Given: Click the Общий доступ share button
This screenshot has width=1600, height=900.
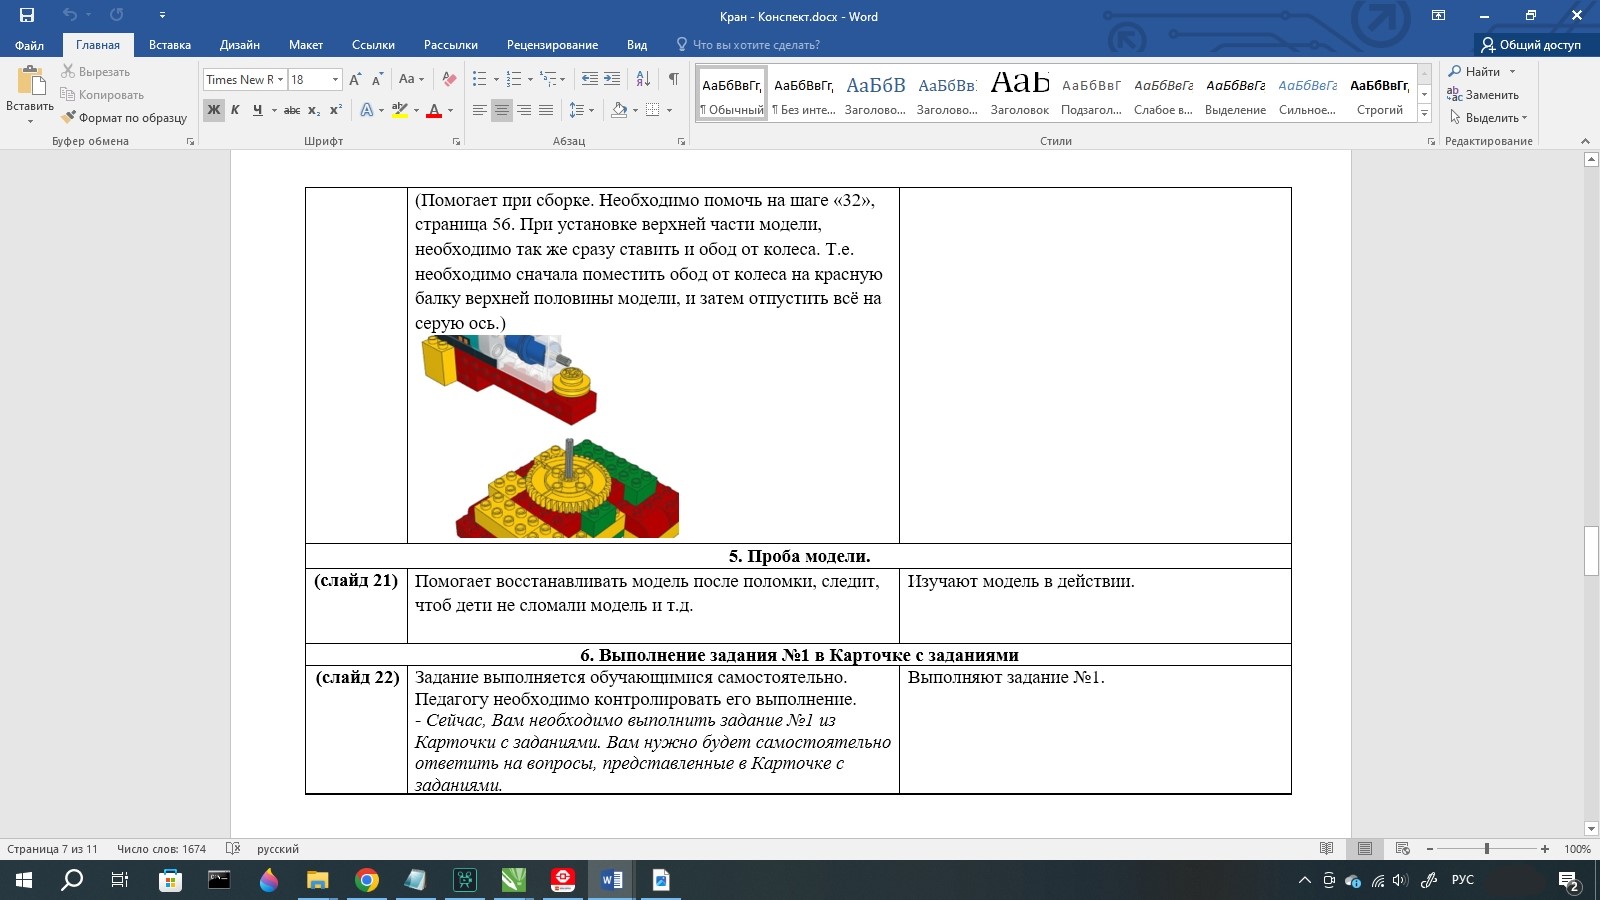Looking at the screenshot, I should tap(1531, 45).
